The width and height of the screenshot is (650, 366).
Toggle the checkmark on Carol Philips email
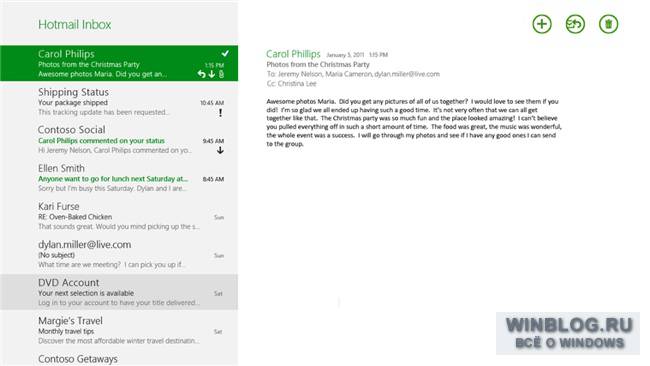tap(225, 53)
